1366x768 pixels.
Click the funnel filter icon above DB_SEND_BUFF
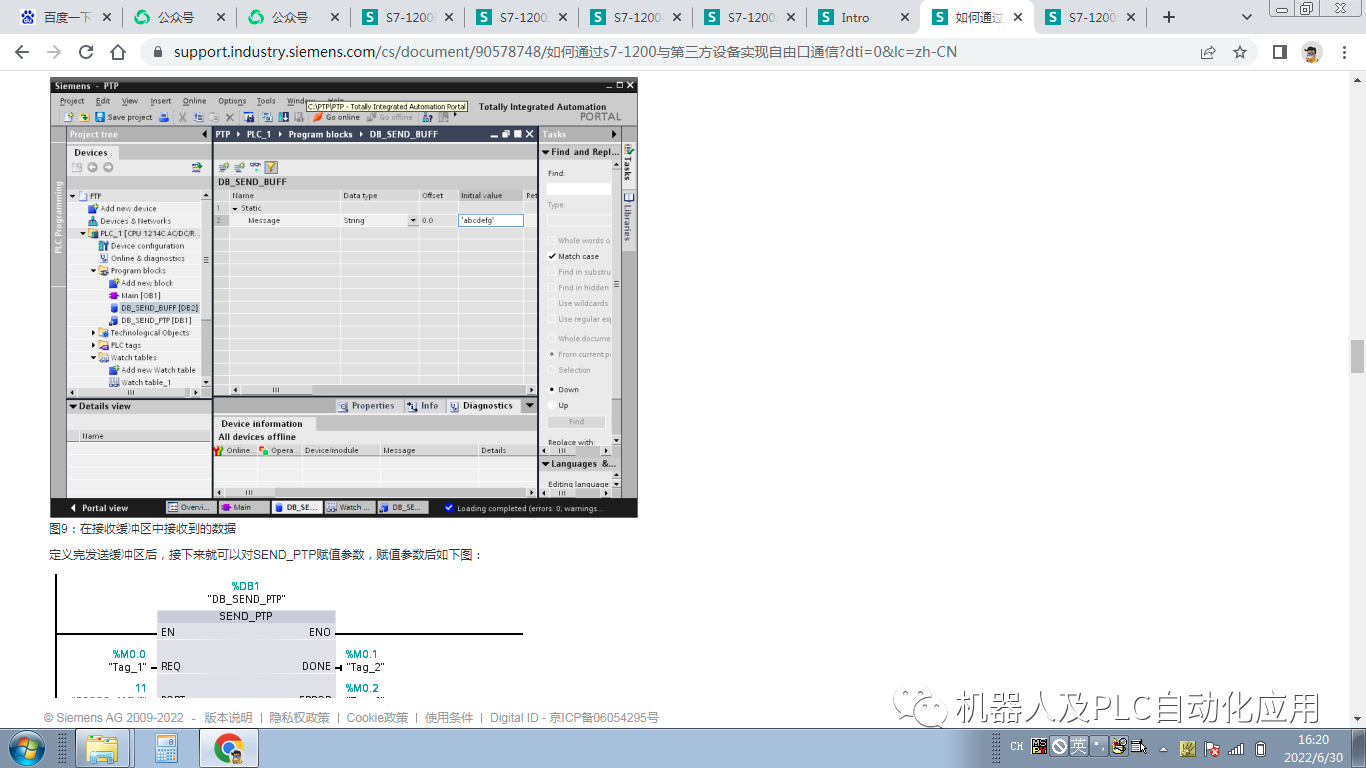271,167
